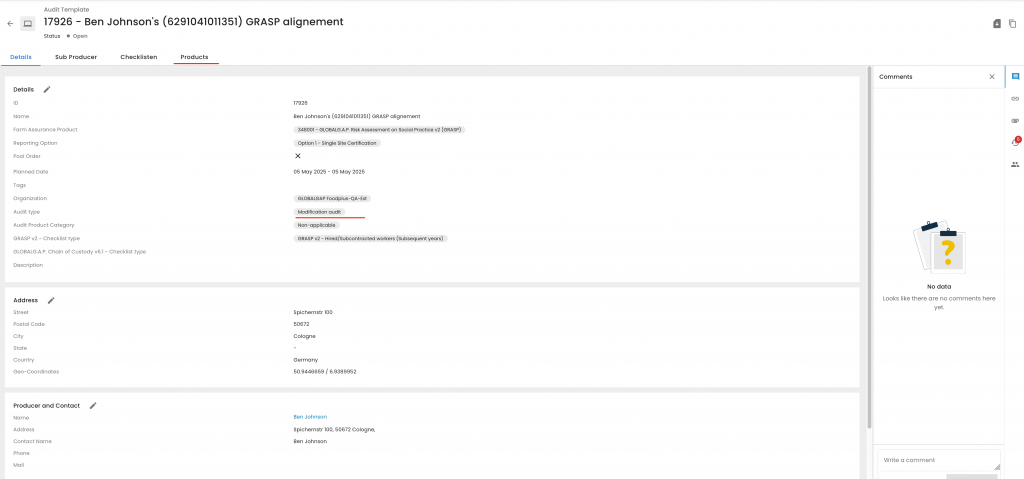Image resolution: width=1024 pixels, height=479 pixels.
Task: Open the Ben Johnson producer link
Action: tap(310, 417)
